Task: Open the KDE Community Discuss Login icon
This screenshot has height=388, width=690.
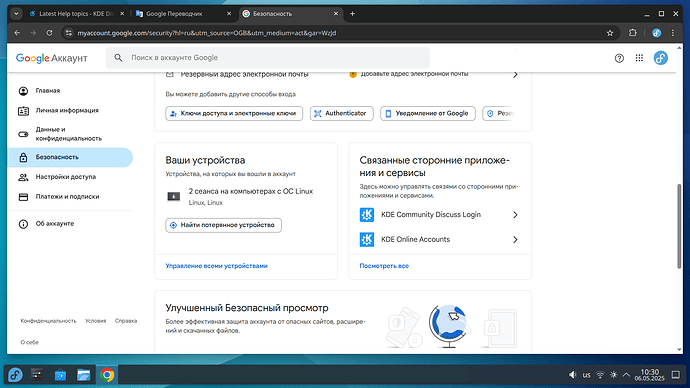Action: 367,215
